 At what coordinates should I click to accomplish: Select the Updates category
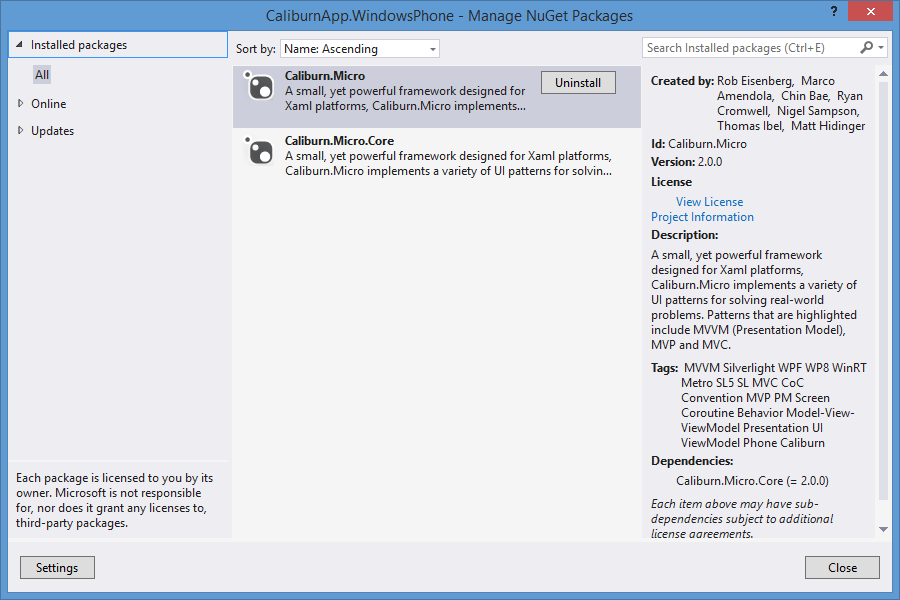(x=52, y=131)
